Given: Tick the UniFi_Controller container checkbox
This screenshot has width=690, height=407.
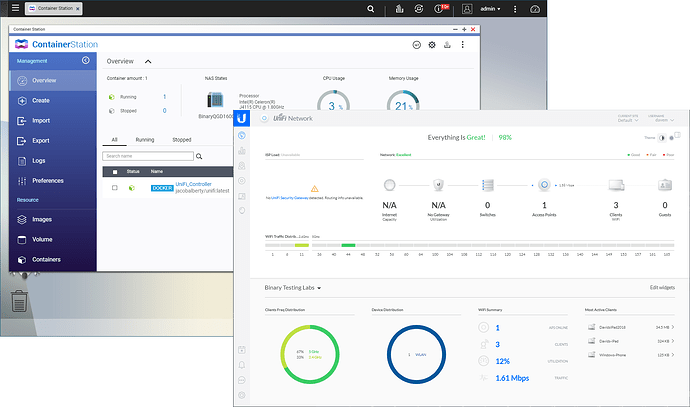Looking at the screenshot, I should pos(115,188).
